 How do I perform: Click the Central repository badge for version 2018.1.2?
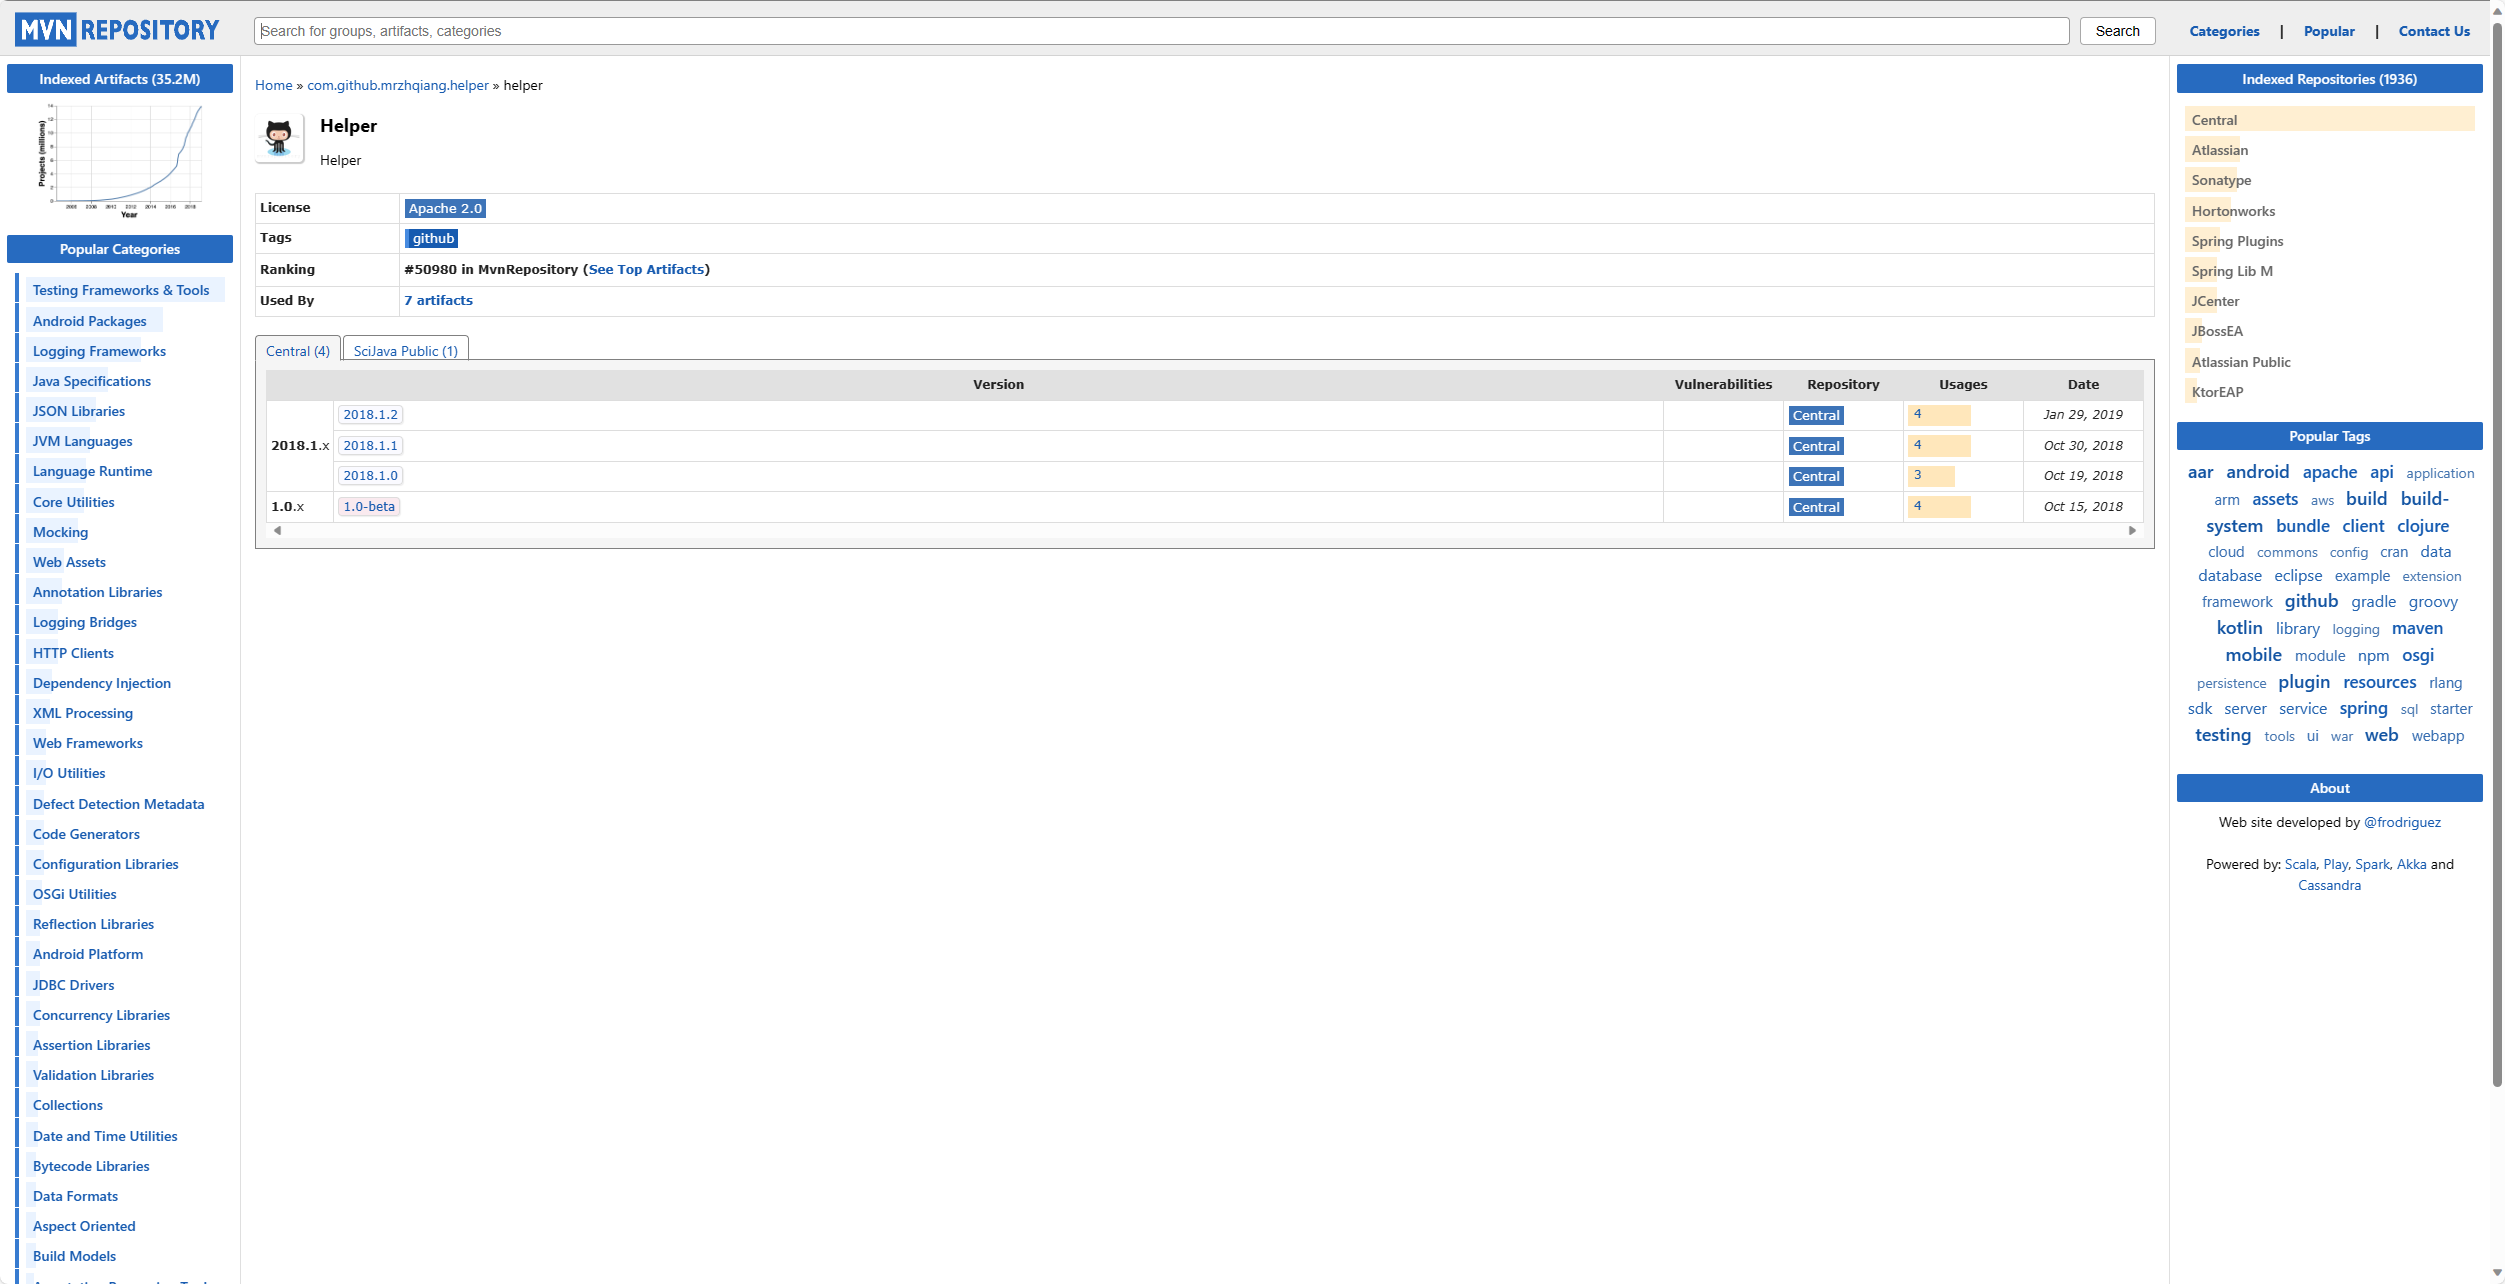tap(1814, 413)
